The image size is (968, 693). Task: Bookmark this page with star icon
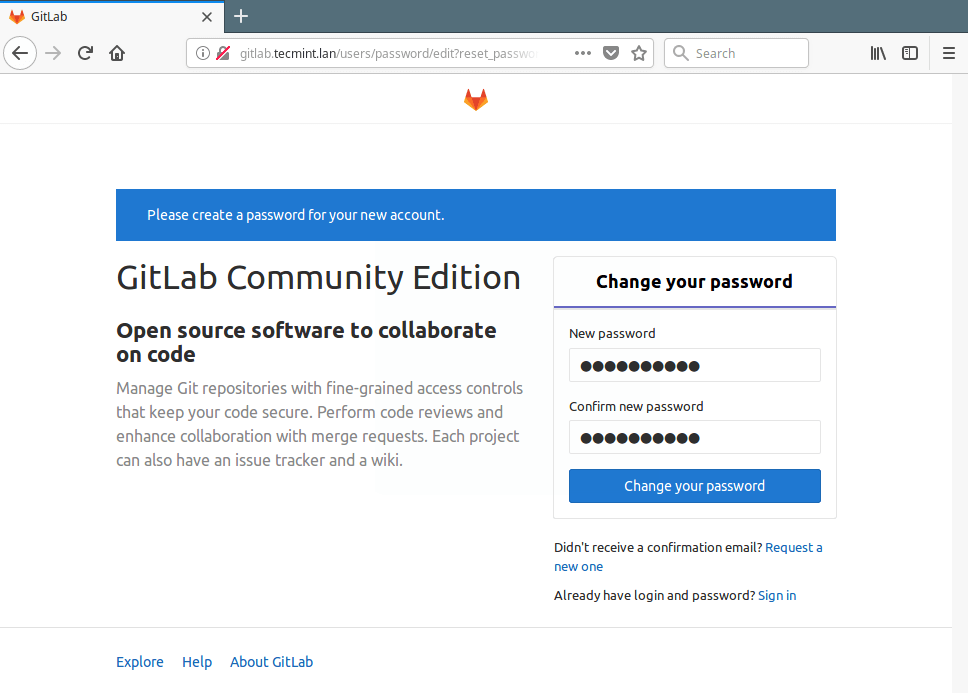[639, 53]
